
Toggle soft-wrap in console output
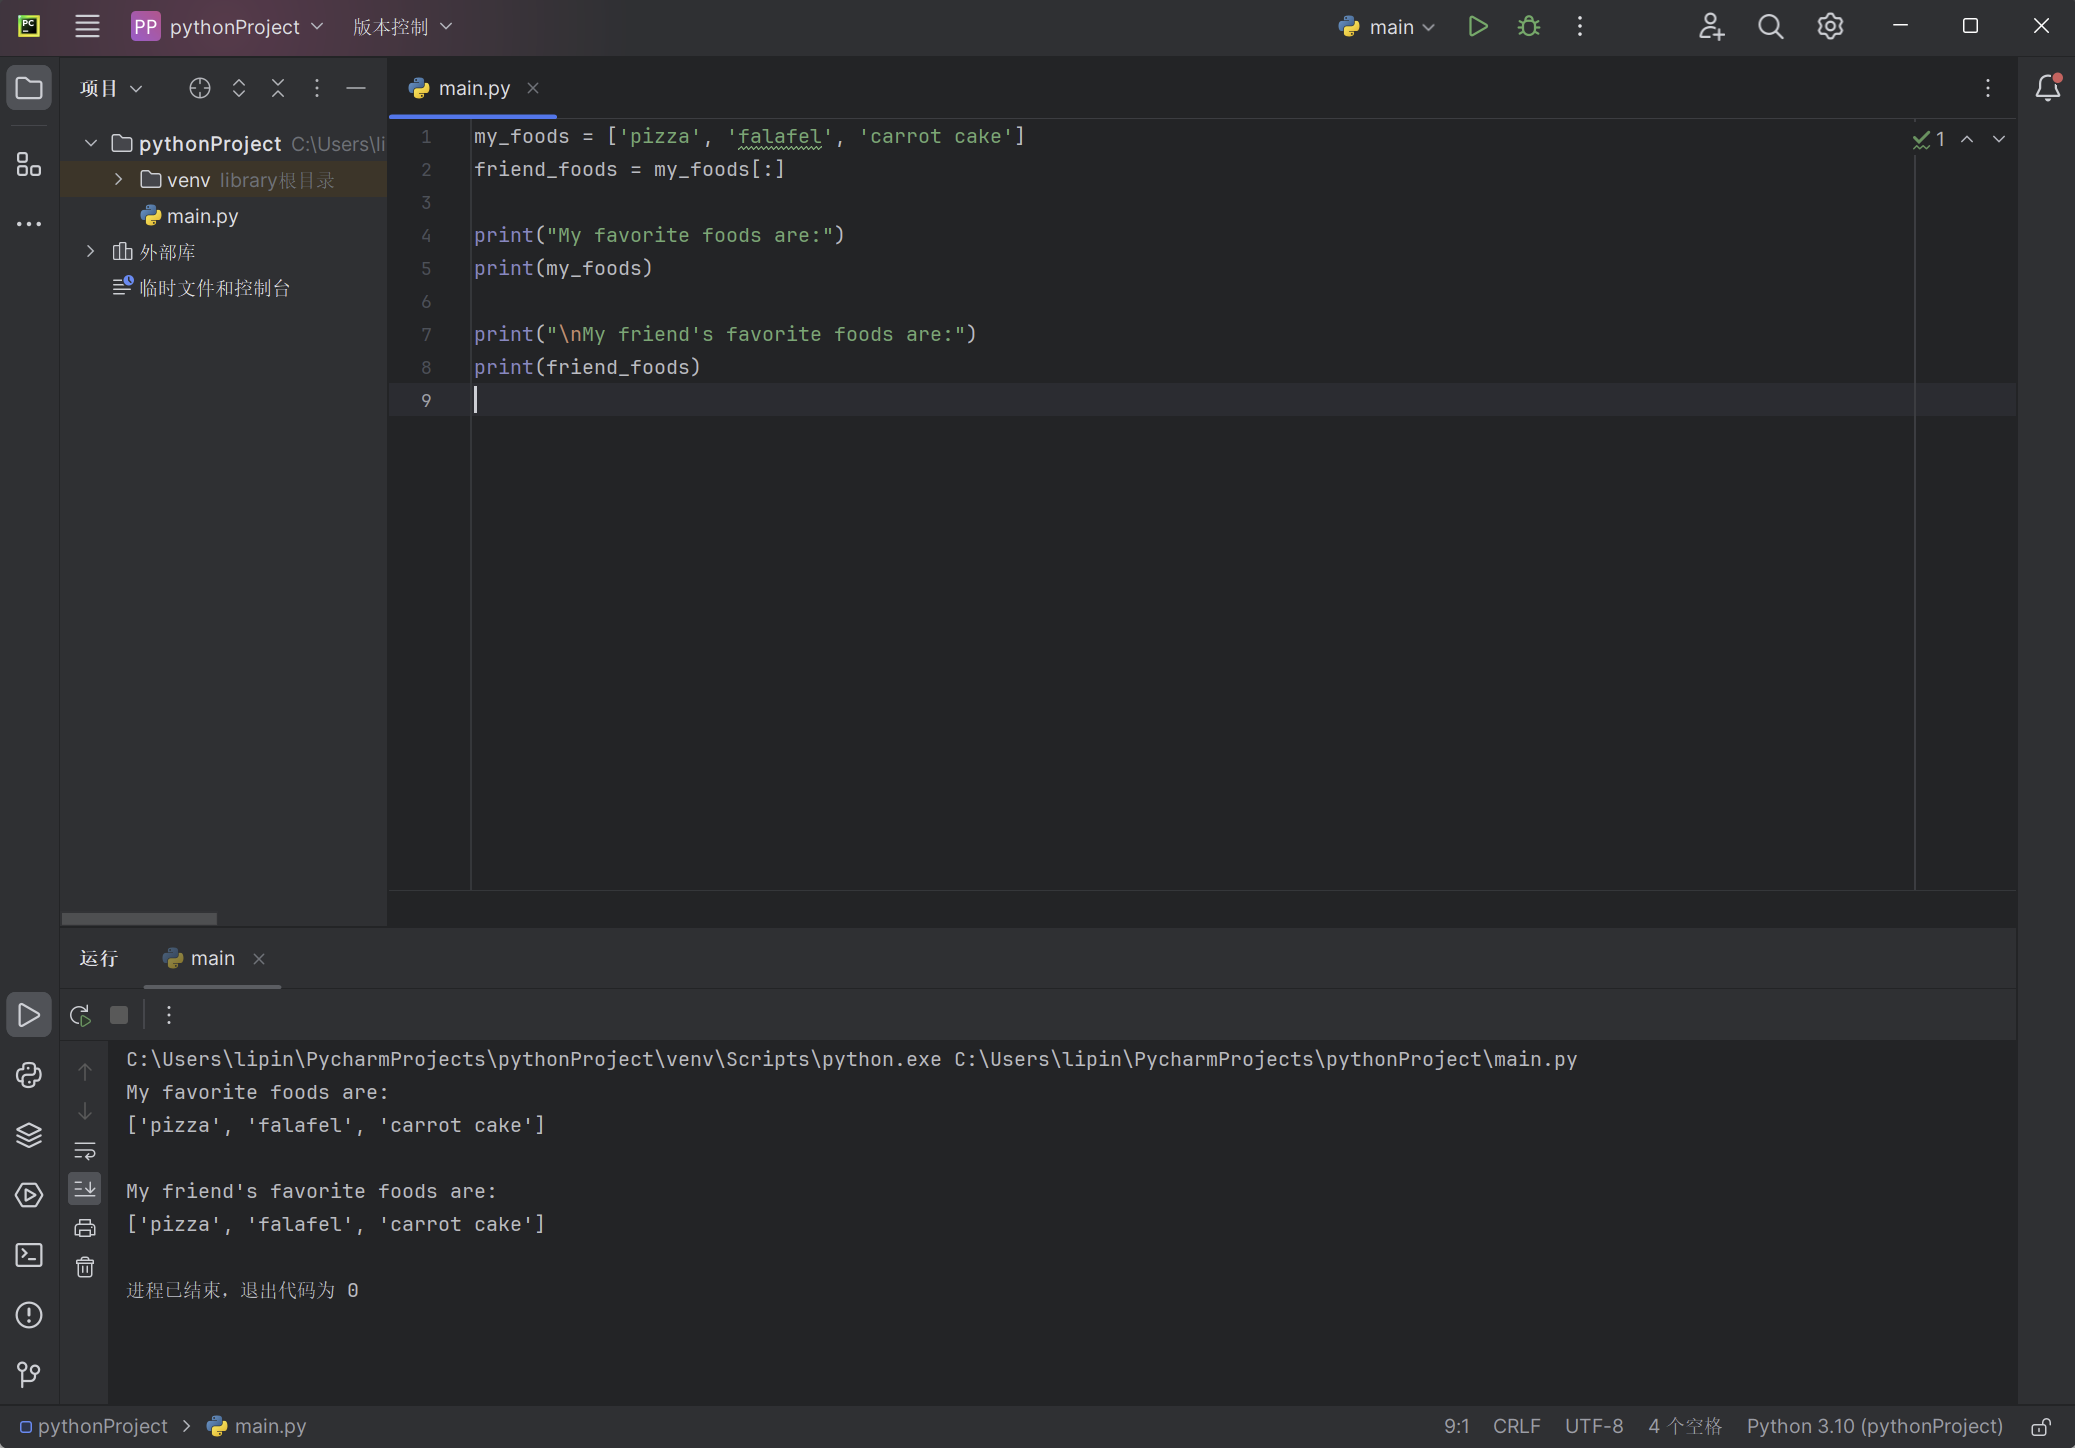(x=85, y=1150)
